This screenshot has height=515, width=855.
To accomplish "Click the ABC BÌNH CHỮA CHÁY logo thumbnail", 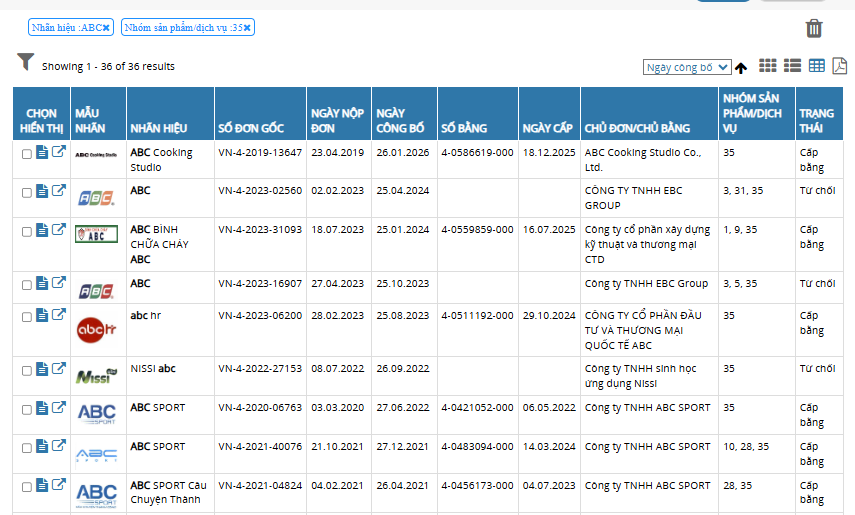I will click(97, 234).
